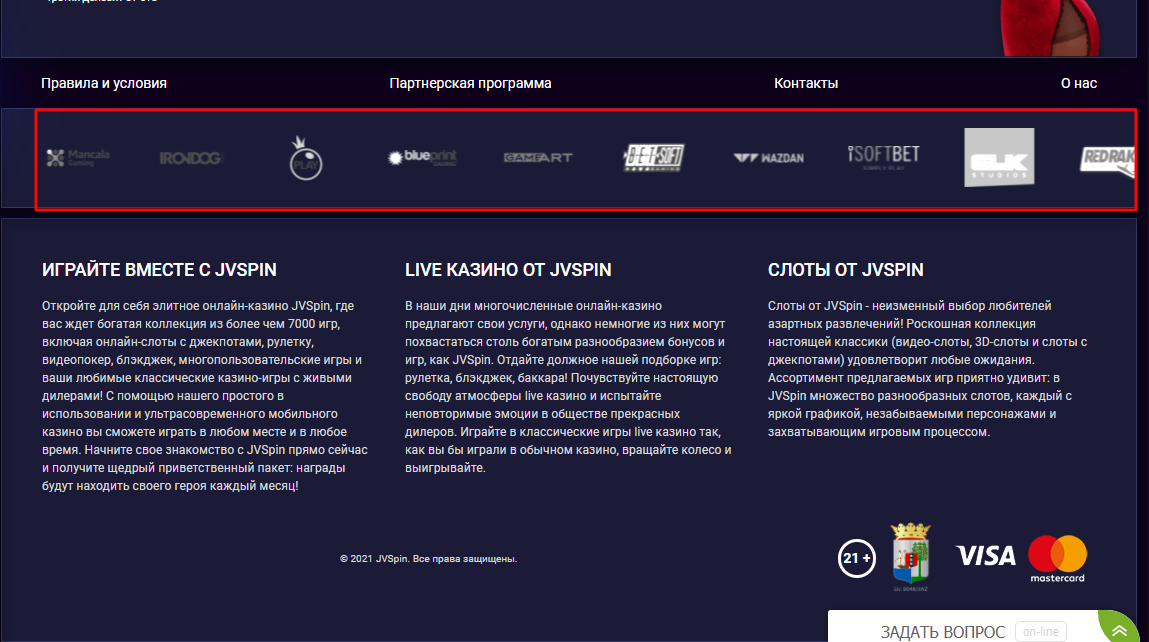Click the on-line status badge
Screen dimensions: 1149x642
click(x=1041, y=632)
